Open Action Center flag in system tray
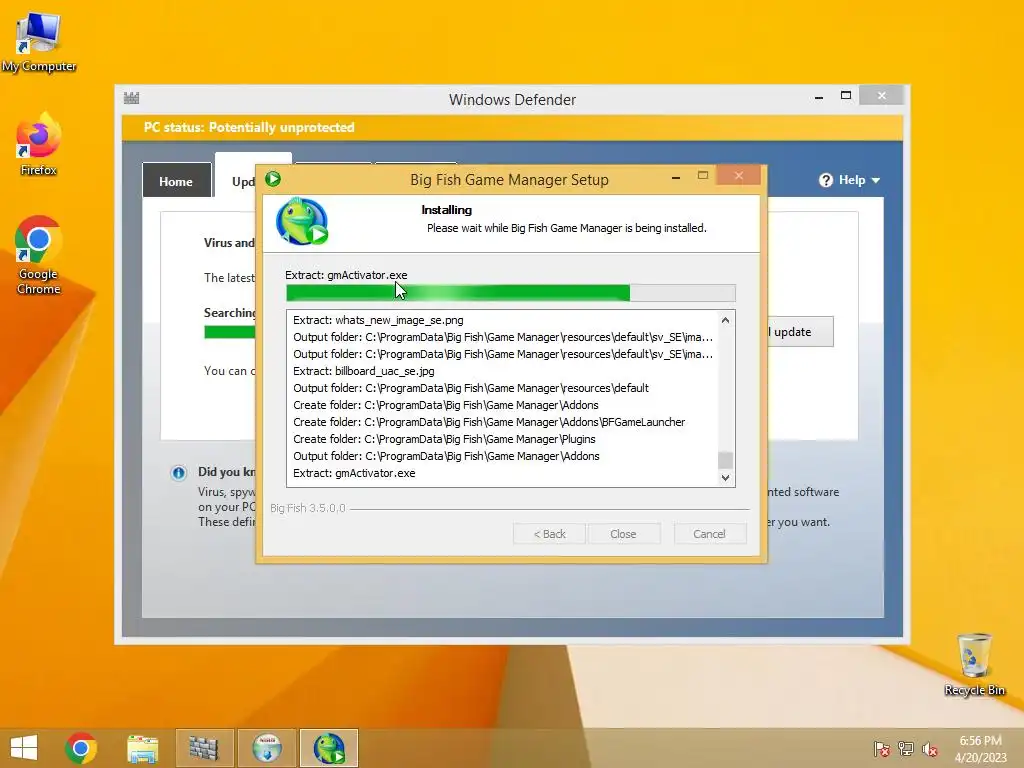Image resolution: width=1024 pixels, height=768 pixels. [x=882, y=749]
